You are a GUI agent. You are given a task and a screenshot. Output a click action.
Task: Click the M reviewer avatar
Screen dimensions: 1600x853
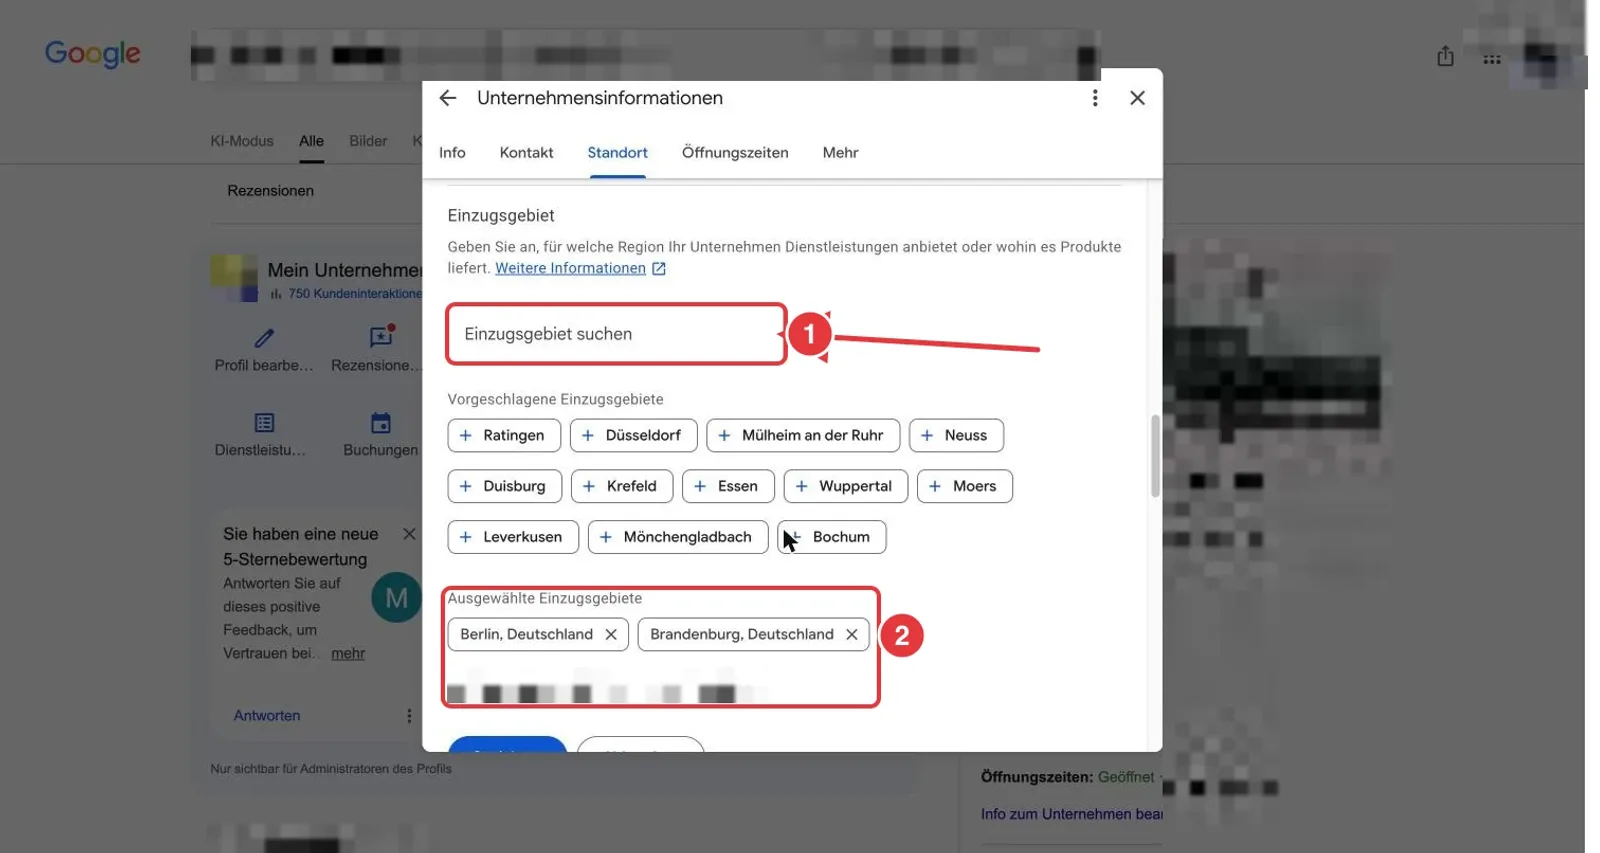(396, 598)
